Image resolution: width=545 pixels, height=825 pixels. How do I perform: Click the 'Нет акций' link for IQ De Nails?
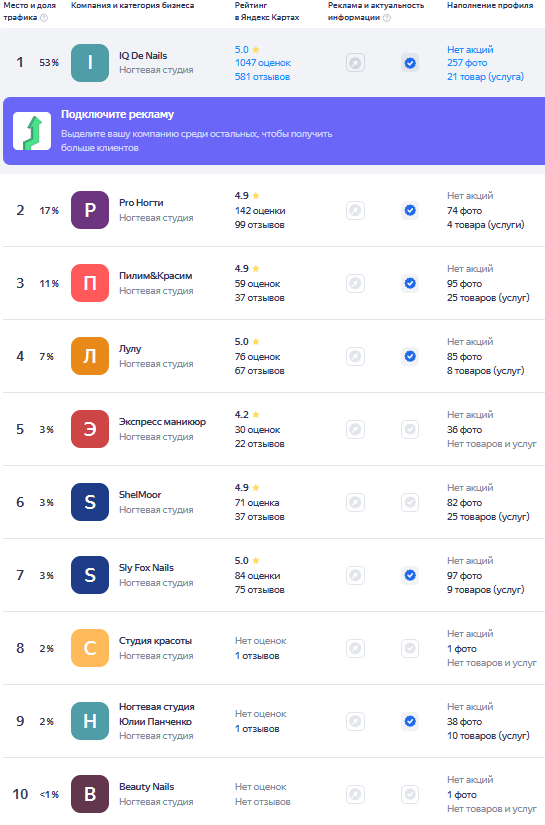tap(470, 49)
